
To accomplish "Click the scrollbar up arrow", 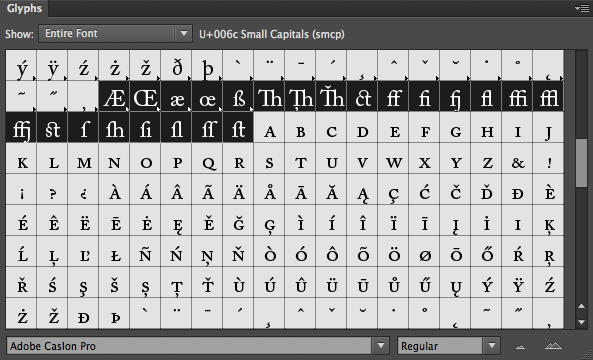I will [x=582, y=306].
